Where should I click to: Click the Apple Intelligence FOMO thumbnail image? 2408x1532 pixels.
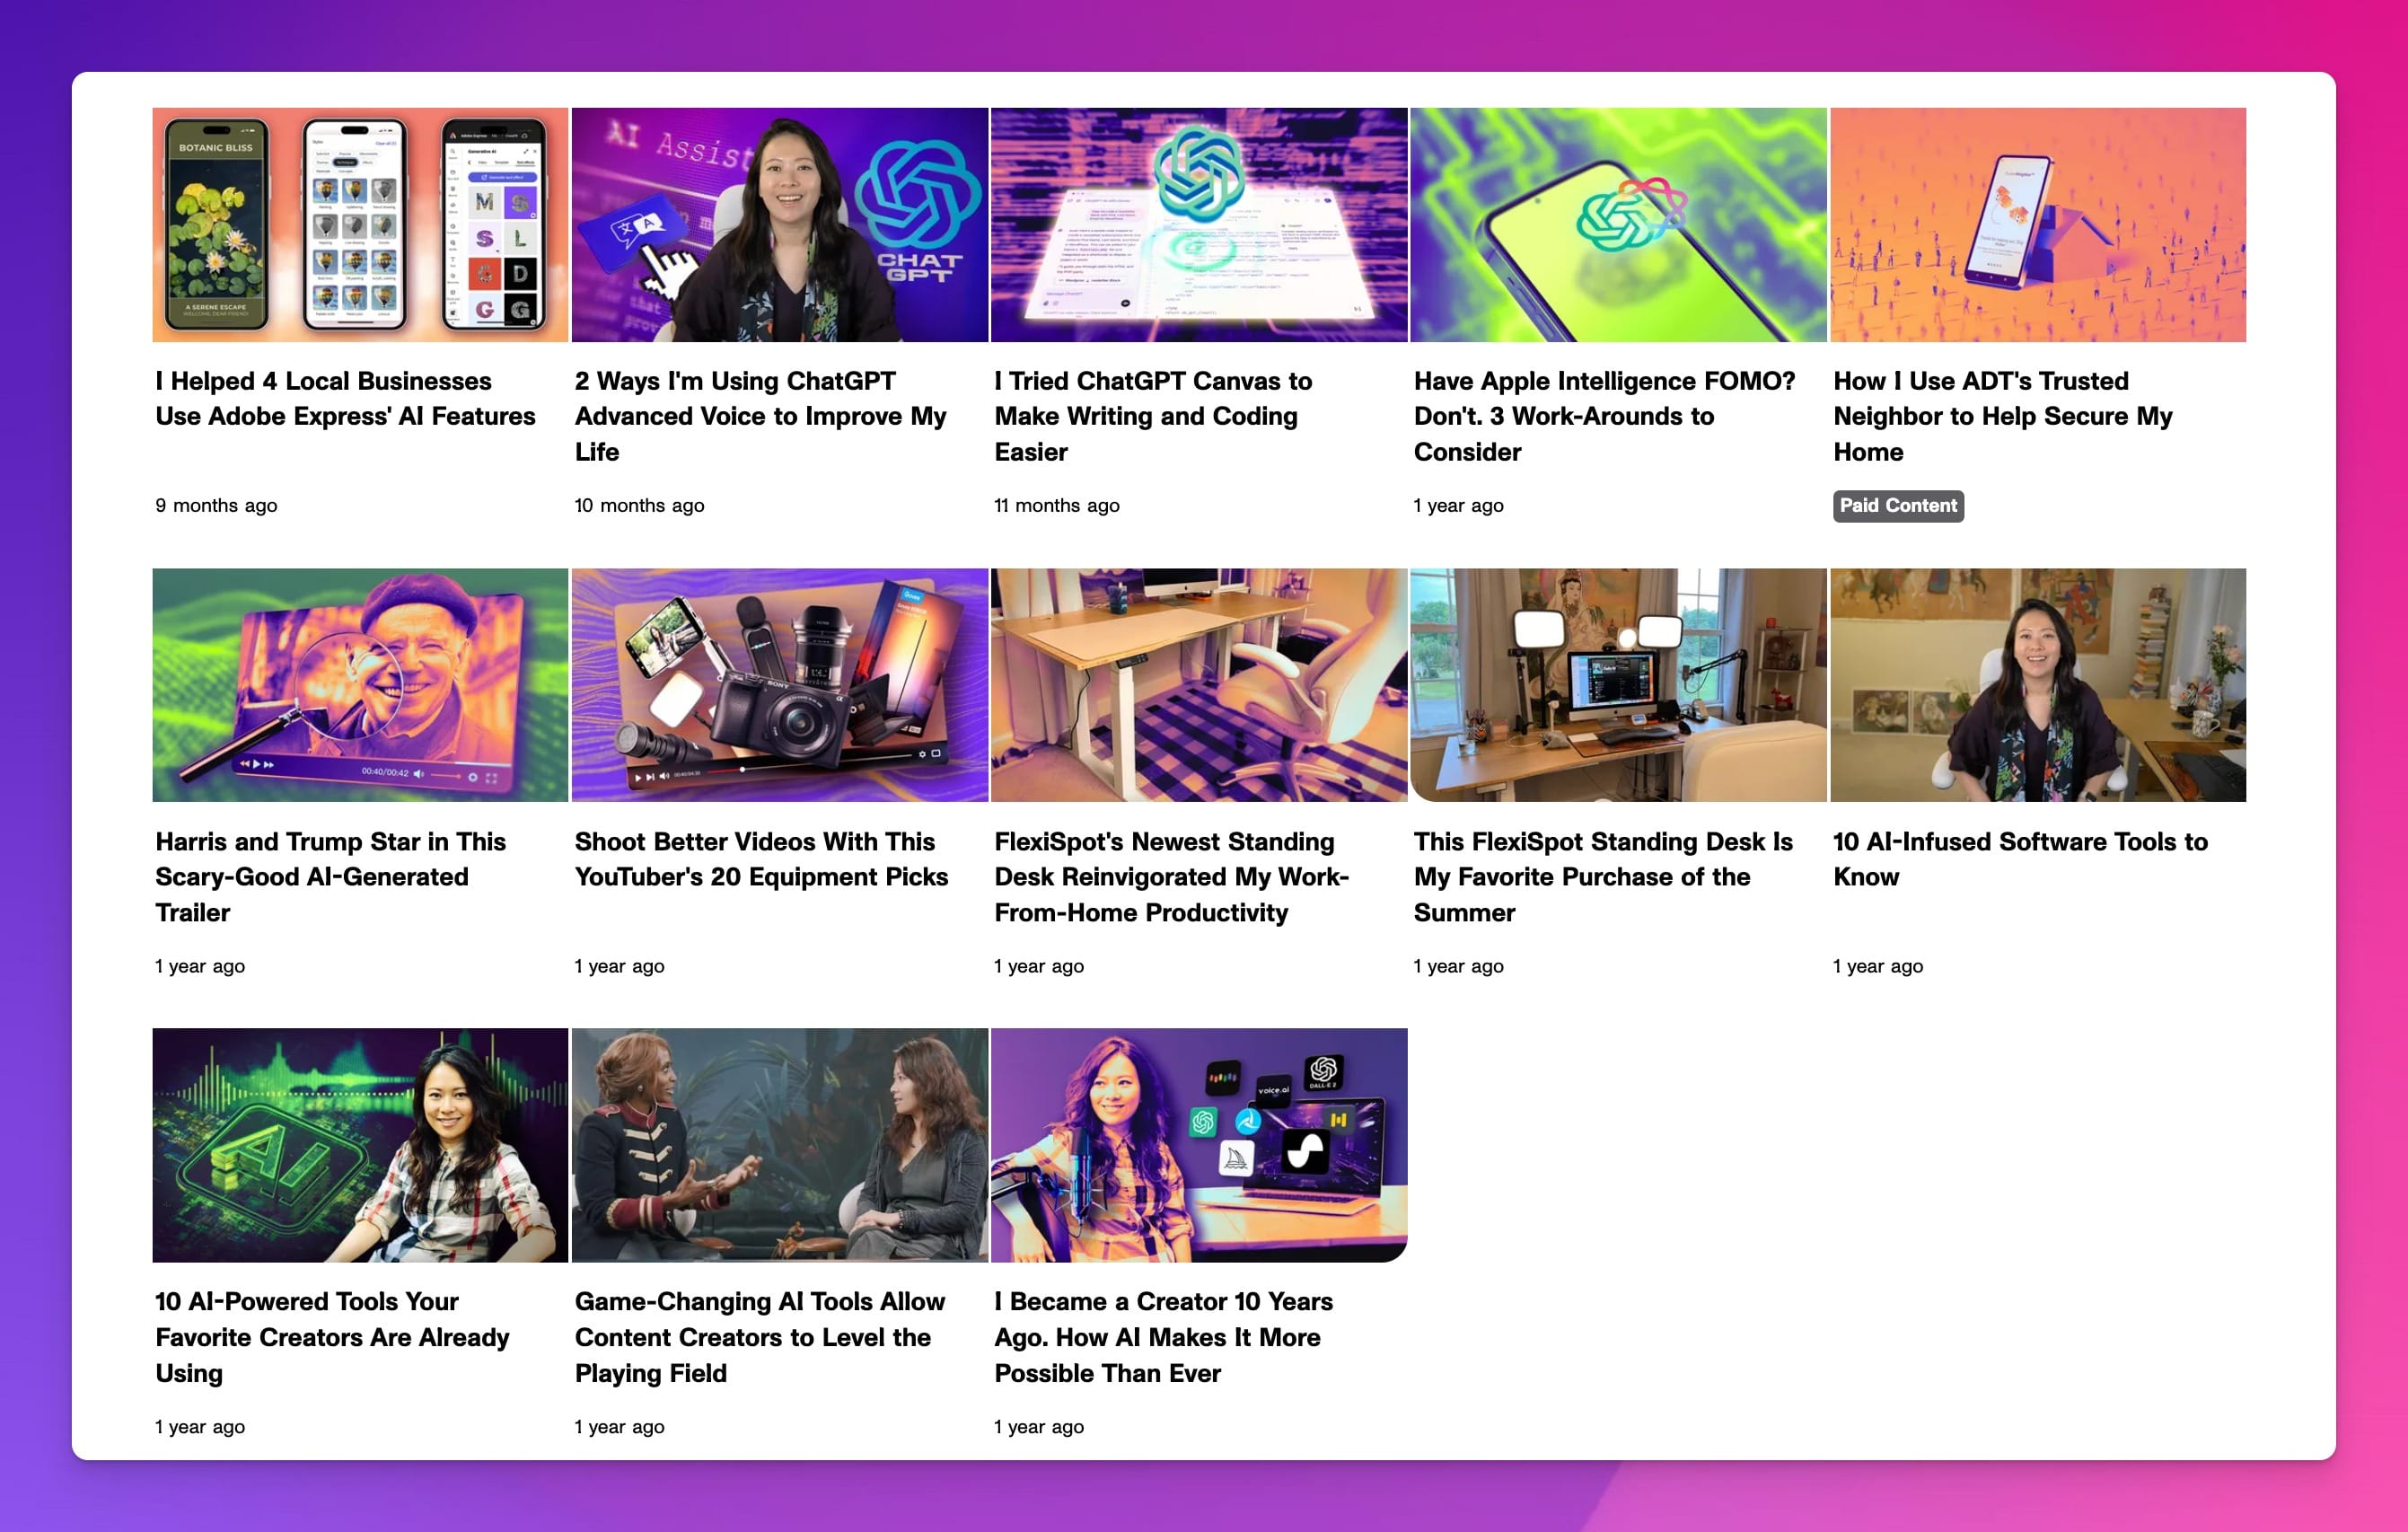click(x=1618, y=225)
